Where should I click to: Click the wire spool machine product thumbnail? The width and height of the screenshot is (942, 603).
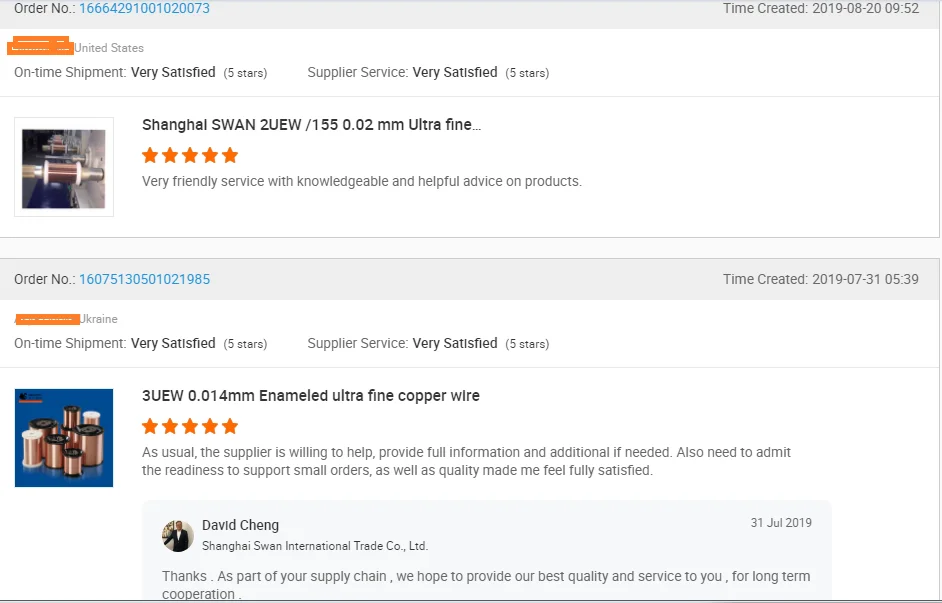(64, 167)
